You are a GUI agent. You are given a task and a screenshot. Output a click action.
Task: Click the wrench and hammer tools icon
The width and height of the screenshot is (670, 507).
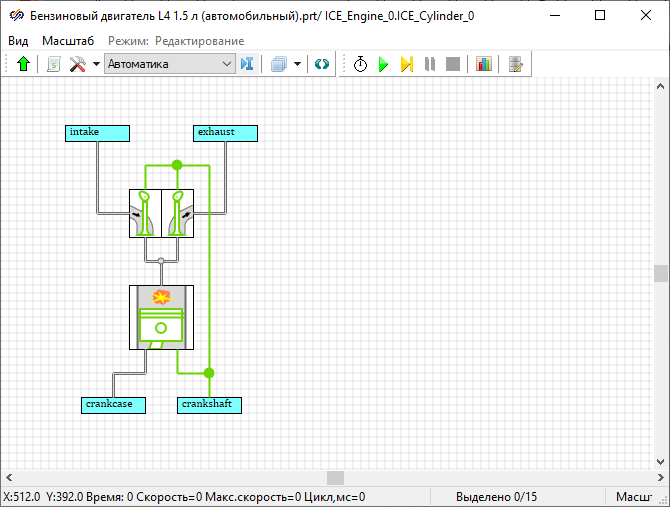(x=77, y=64)
